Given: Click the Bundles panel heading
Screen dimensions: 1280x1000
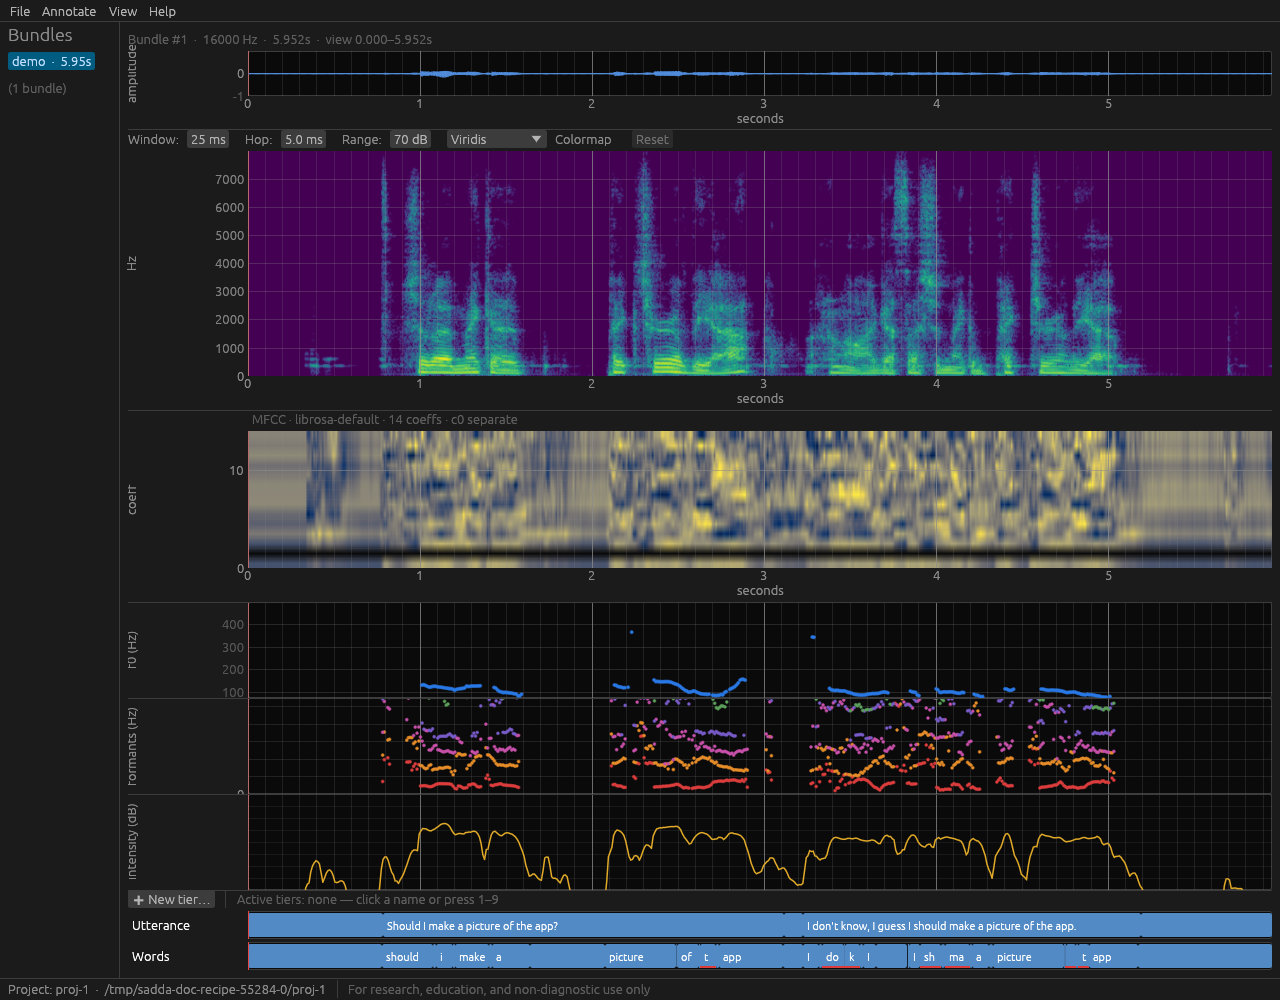Looking at the screenshot, I should (x=40, y=35).
